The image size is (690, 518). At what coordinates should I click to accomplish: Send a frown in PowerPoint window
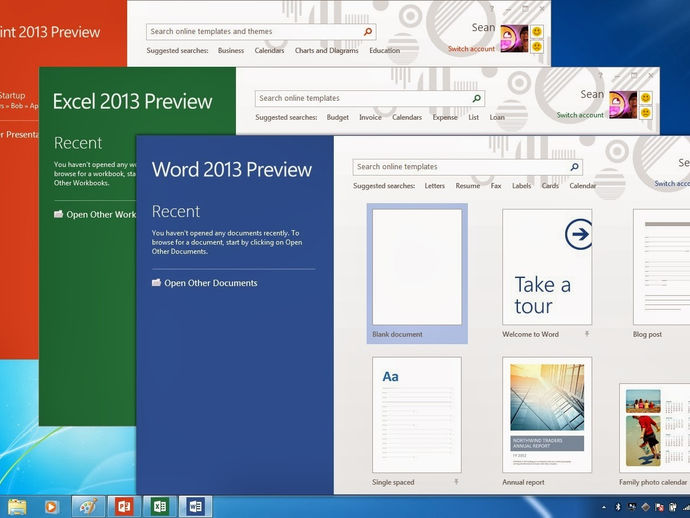(x=537, y=46)
